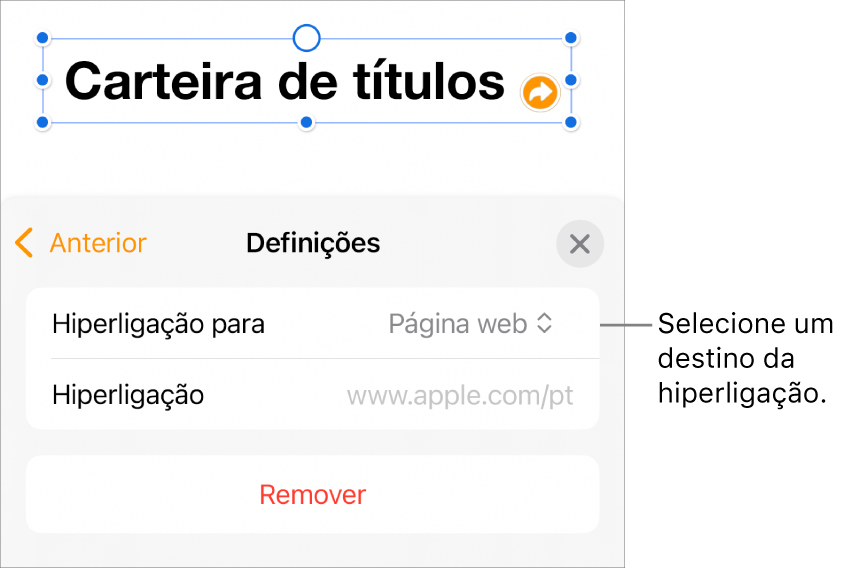841x569 pixels.
Task: Click the bottom-right selection handle
Action: point(571,123)
